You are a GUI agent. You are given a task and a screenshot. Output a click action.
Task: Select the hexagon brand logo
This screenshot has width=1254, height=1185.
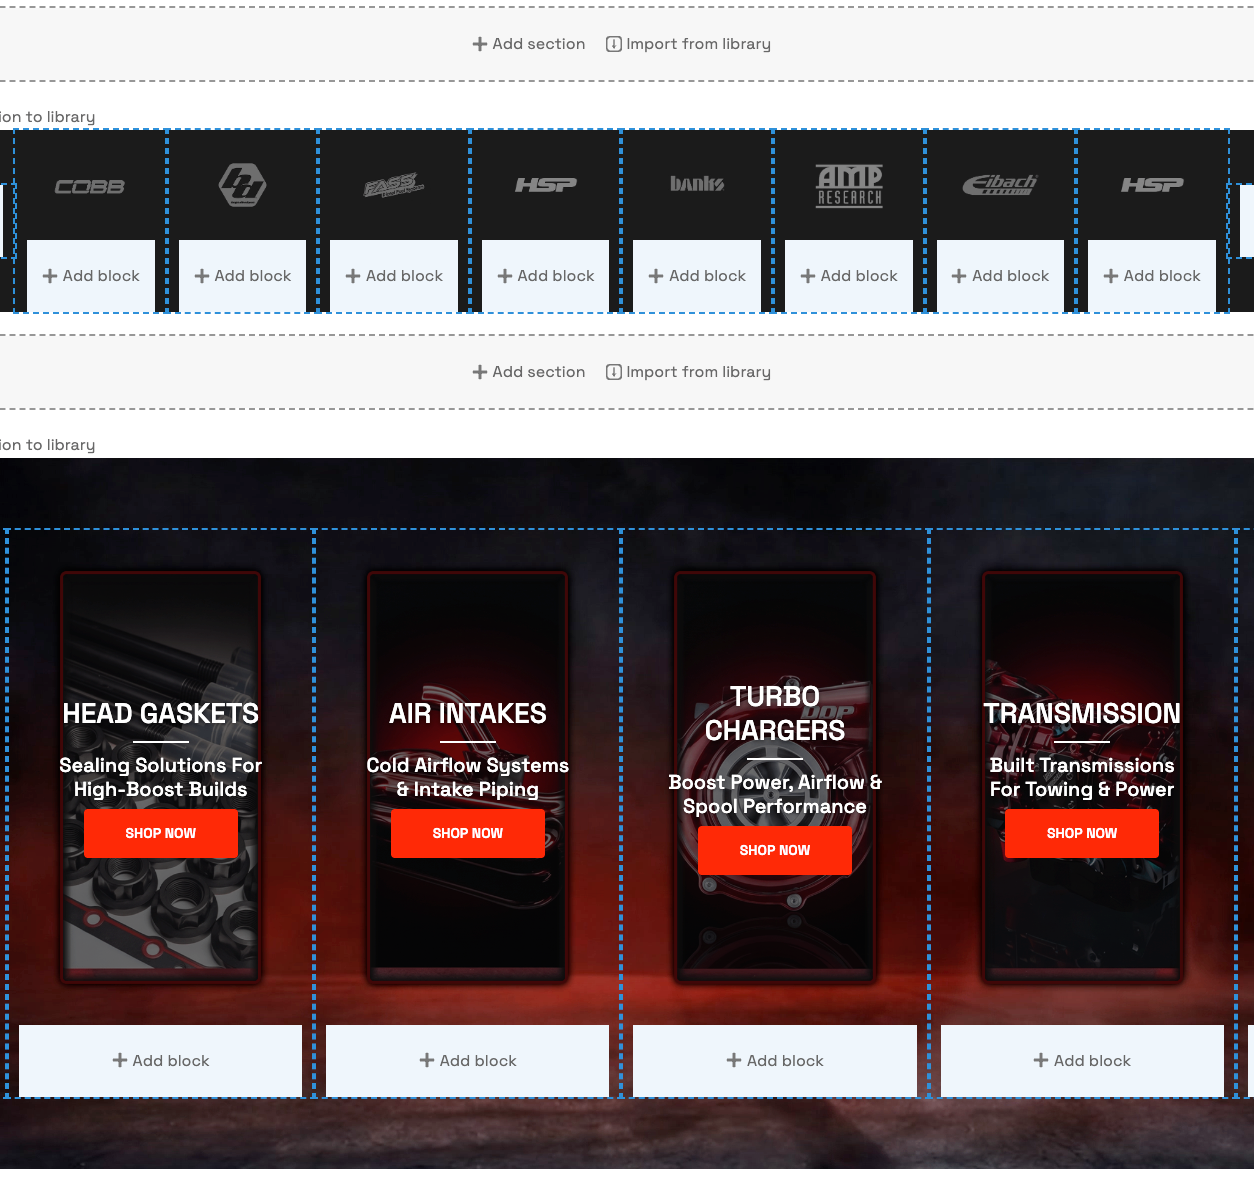pos(242,185)
